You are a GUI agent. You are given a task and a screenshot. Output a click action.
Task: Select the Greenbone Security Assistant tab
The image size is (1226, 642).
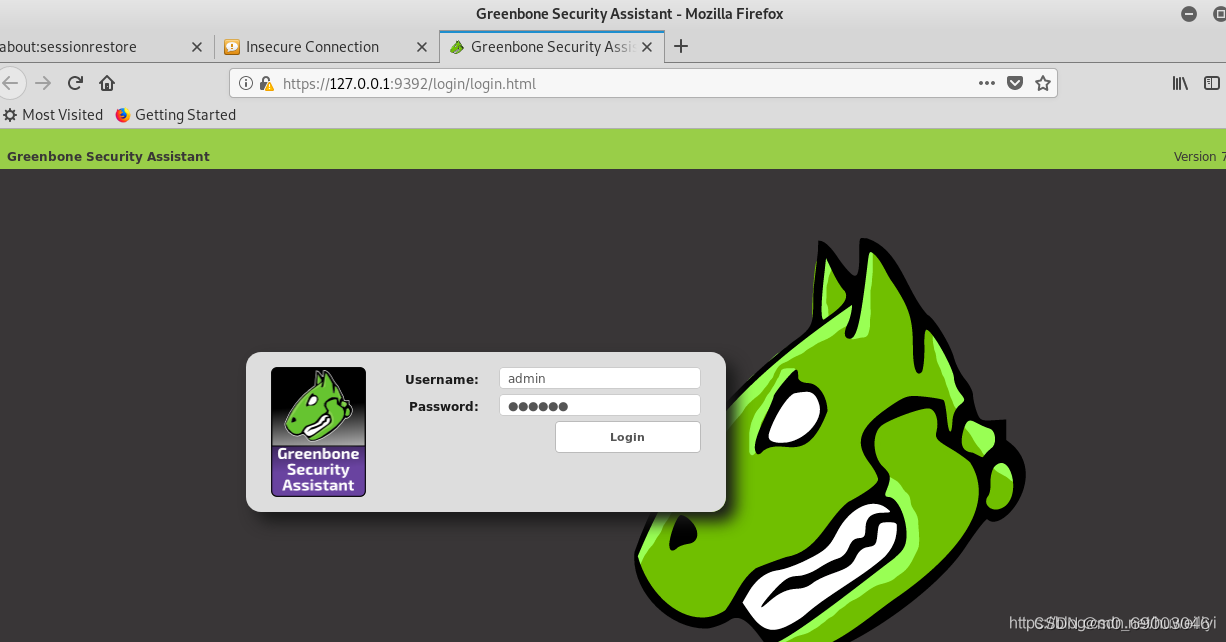552,47
